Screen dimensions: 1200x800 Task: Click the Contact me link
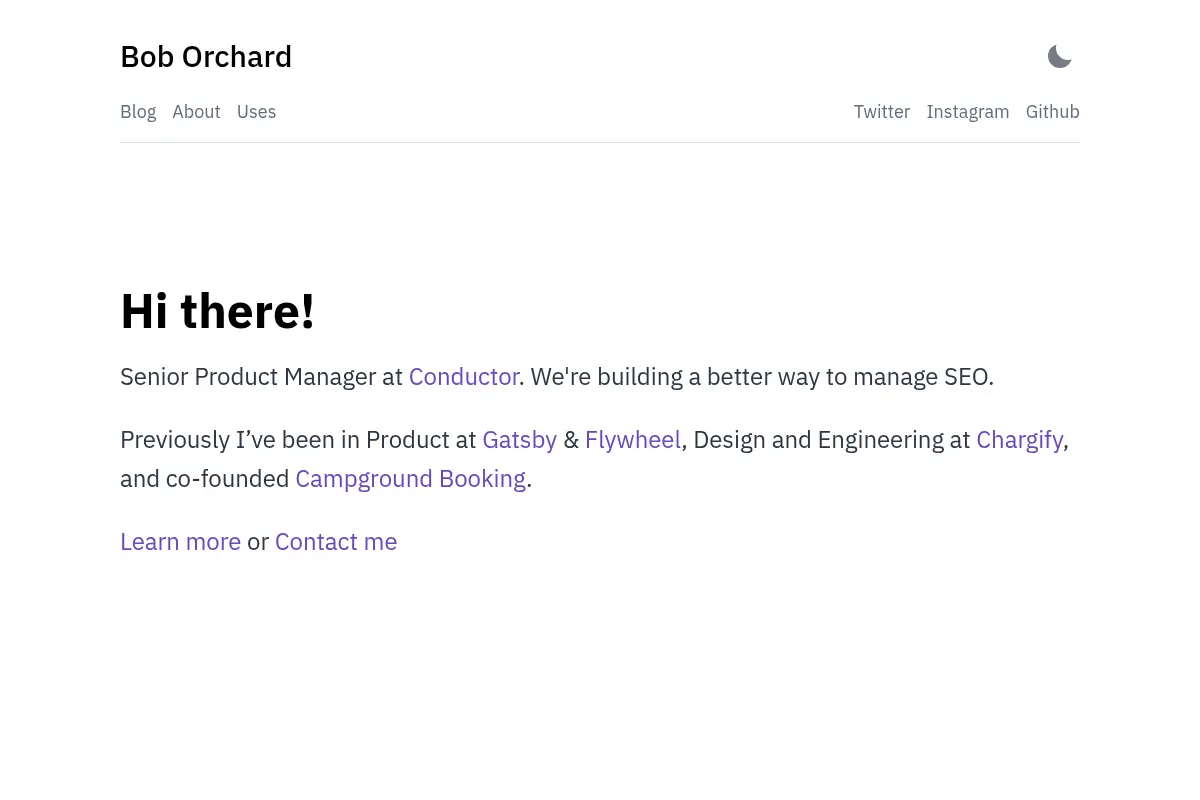(336, 542)
